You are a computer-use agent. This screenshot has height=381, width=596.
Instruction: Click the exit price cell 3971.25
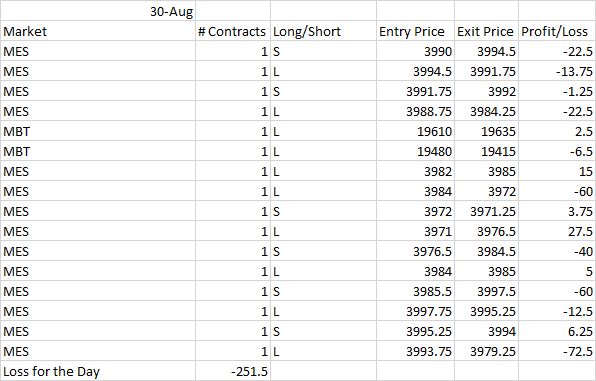pos(487,211)
